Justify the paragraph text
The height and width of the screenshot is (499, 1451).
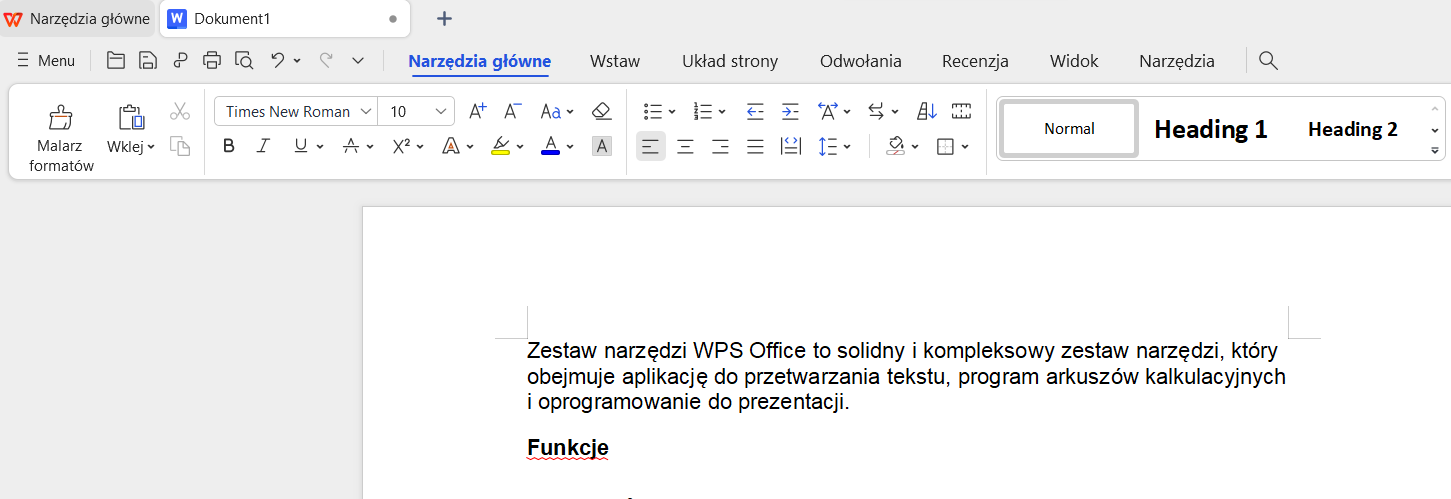click(755, 147)
